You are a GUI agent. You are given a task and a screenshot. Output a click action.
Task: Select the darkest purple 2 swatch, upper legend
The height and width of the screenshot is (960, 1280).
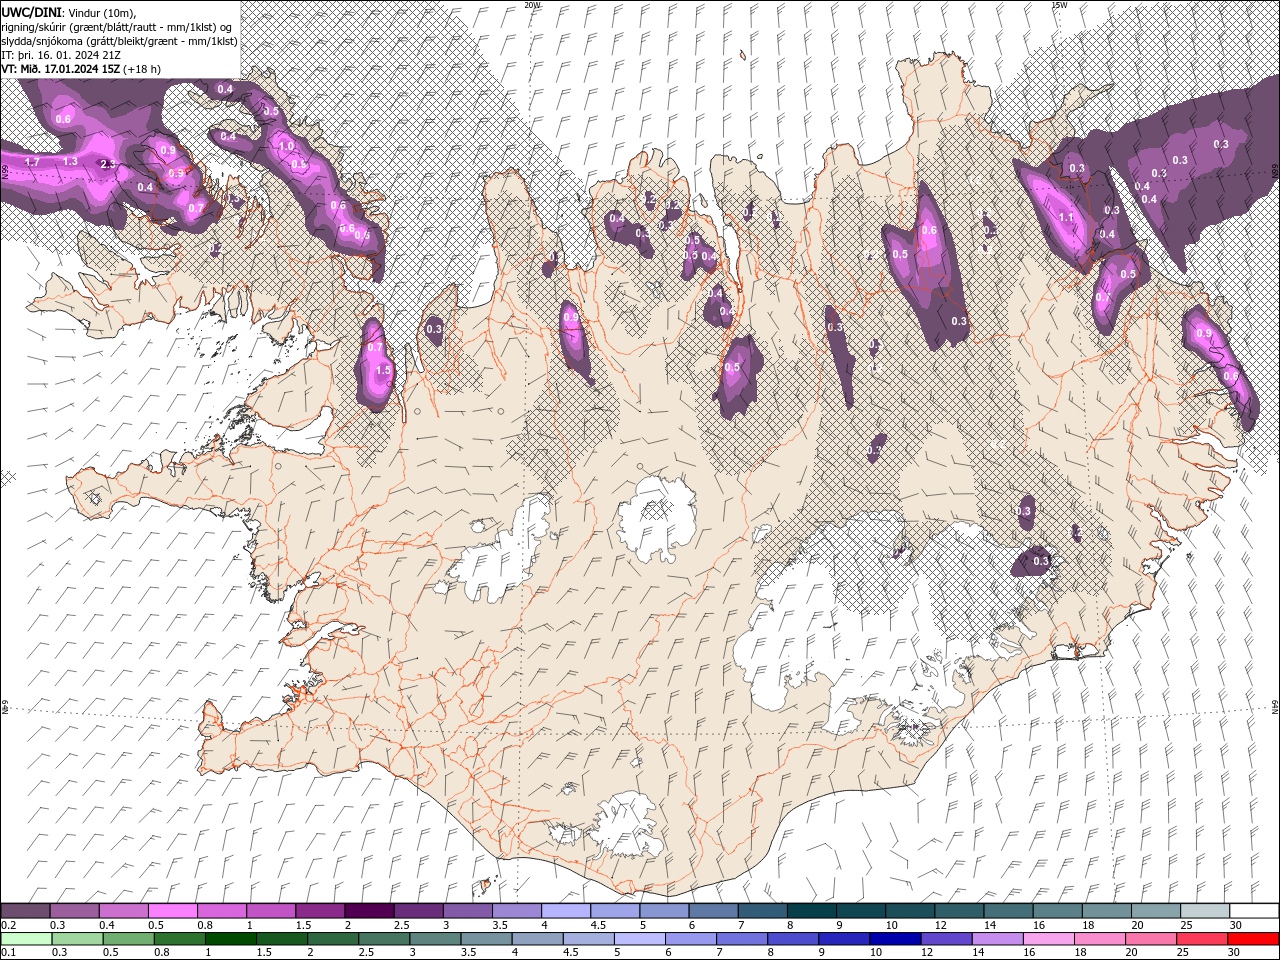click(369, 911)
